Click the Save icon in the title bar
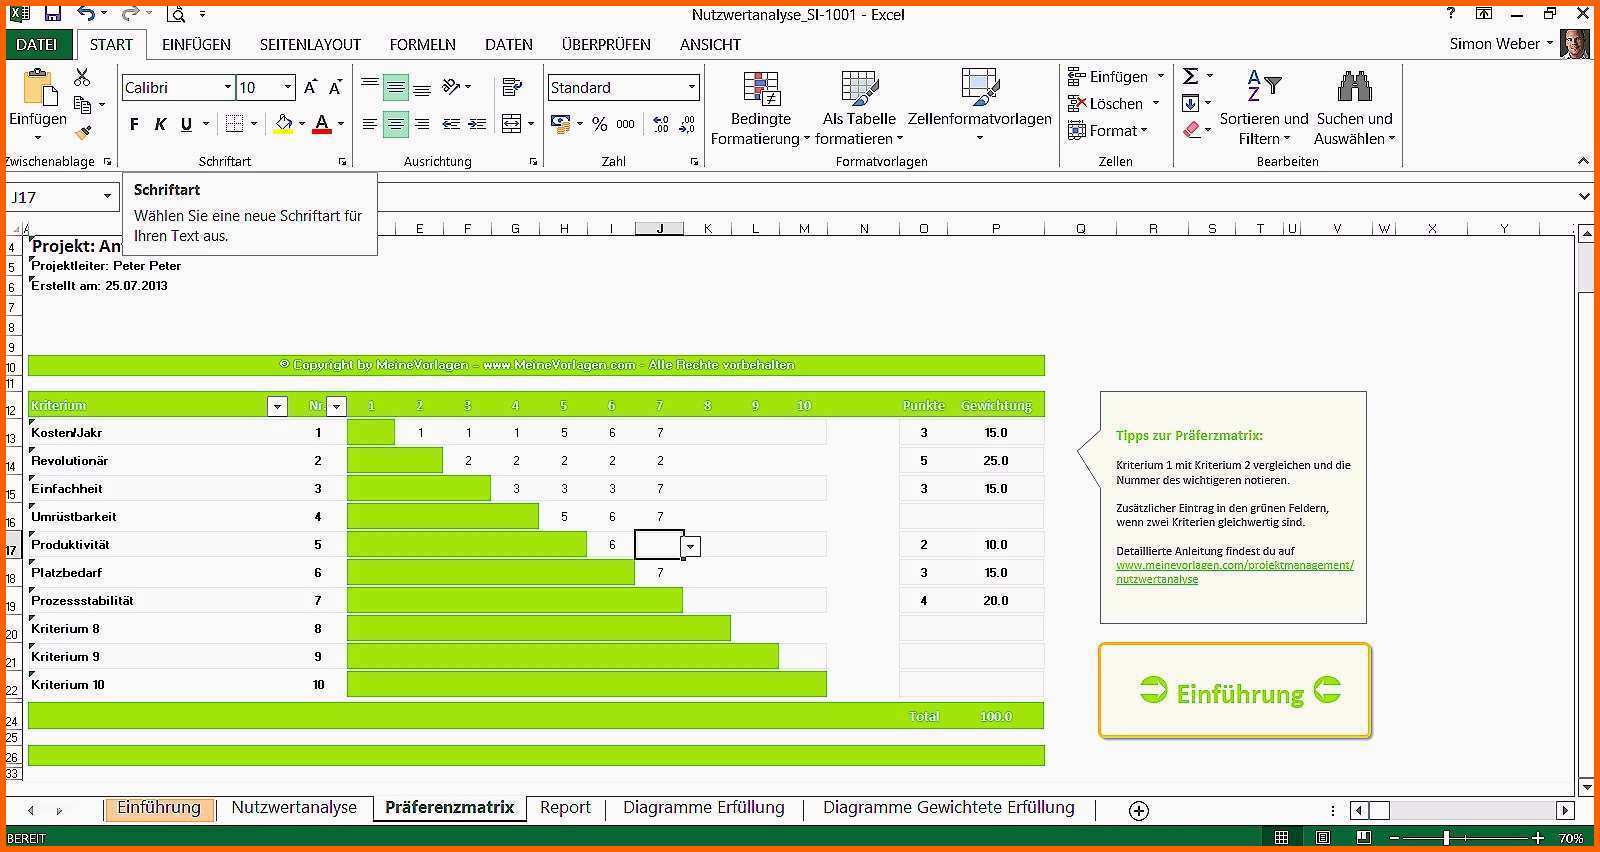This screenshot has width=1600, height=852. pos(53,14)
